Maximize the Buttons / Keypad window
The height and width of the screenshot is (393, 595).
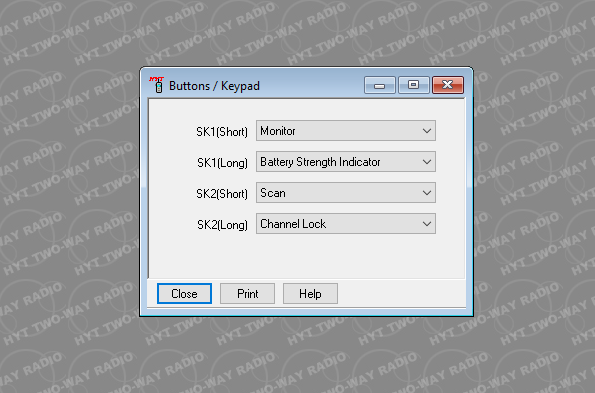[x=414, y=85]
